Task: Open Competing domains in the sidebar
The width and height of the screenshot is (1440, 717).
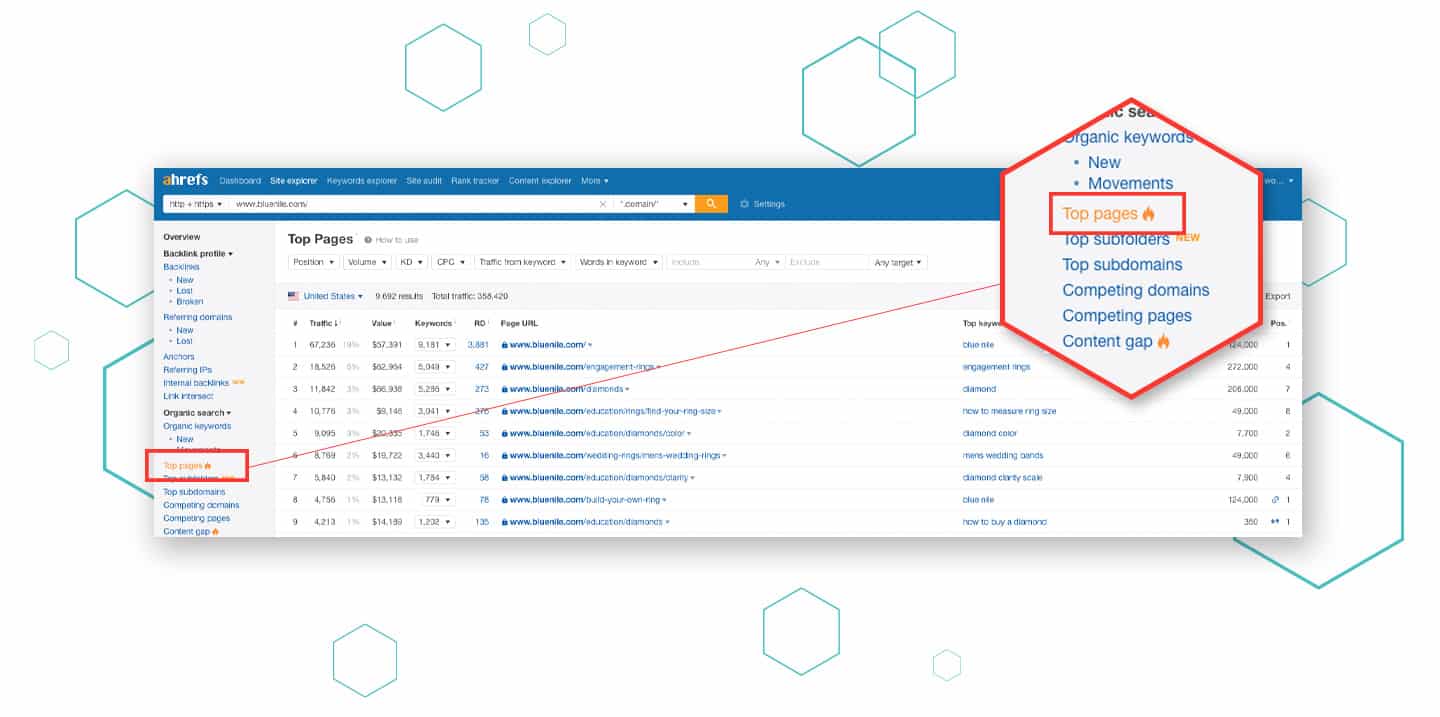Action: click(x=201, y=505)
